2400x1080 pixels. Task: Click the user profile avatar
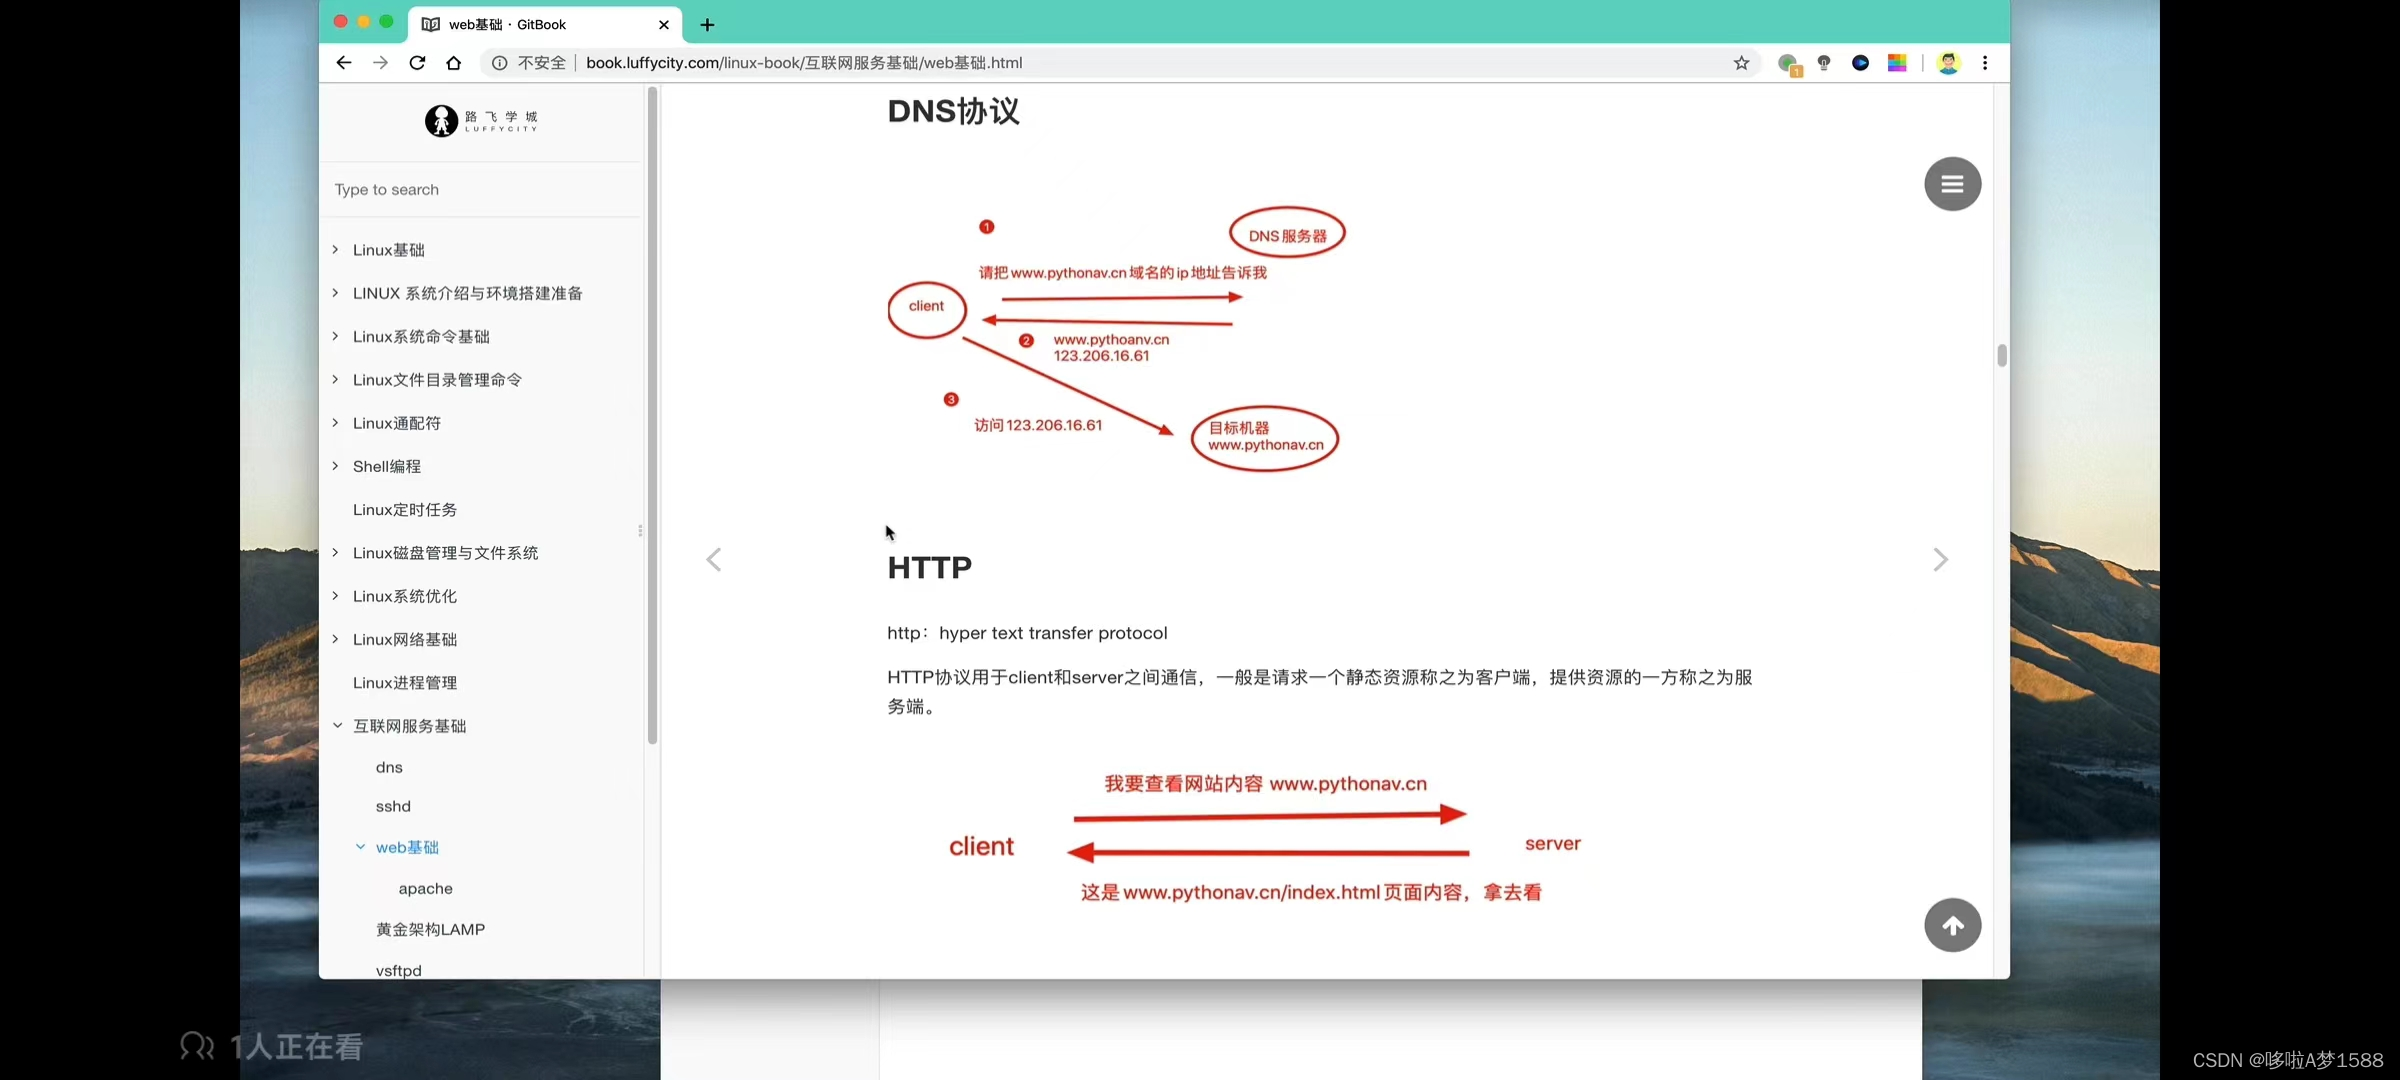[x=1948, y=63]
